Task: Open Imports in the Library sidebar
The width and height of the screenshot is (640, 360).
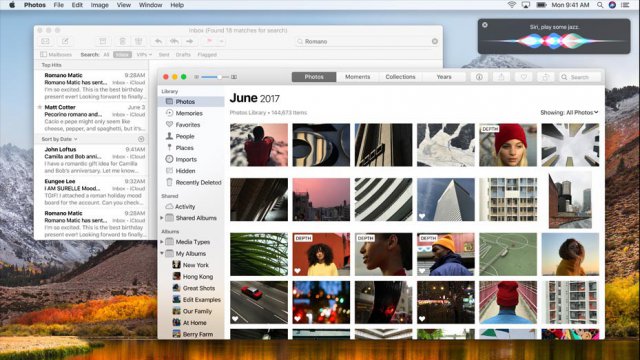Action: pyautogui.click(x=181, y=159)
